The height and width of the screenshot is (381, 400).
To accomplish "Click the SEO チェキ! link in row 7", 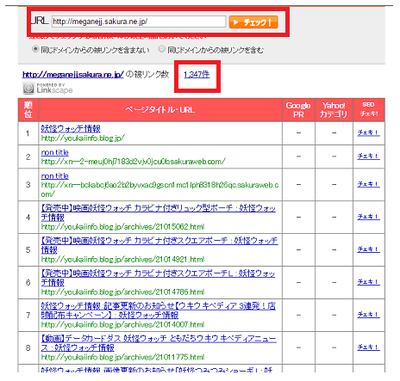I will click(368, 314).
